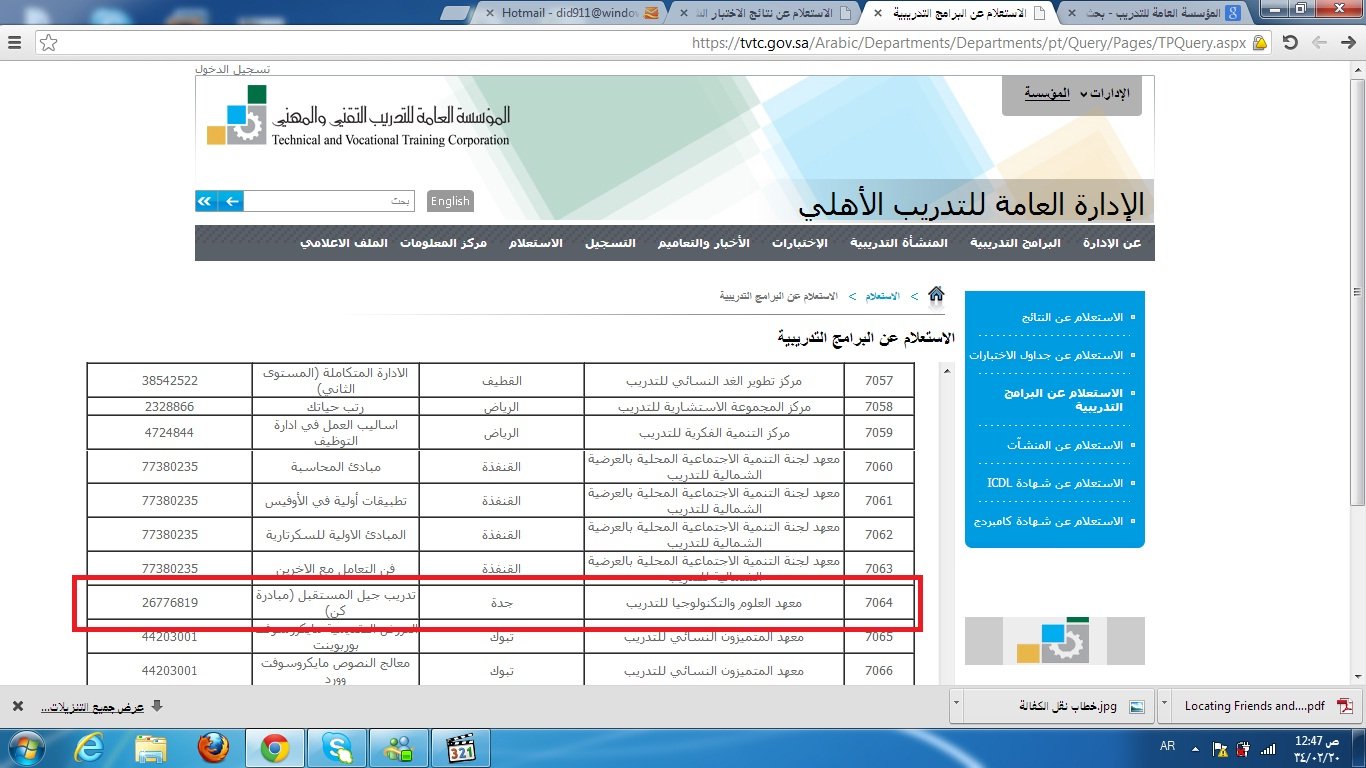Click the المؤسسة link at the top
The image size is (1366, 768).
pos(1047,94)
